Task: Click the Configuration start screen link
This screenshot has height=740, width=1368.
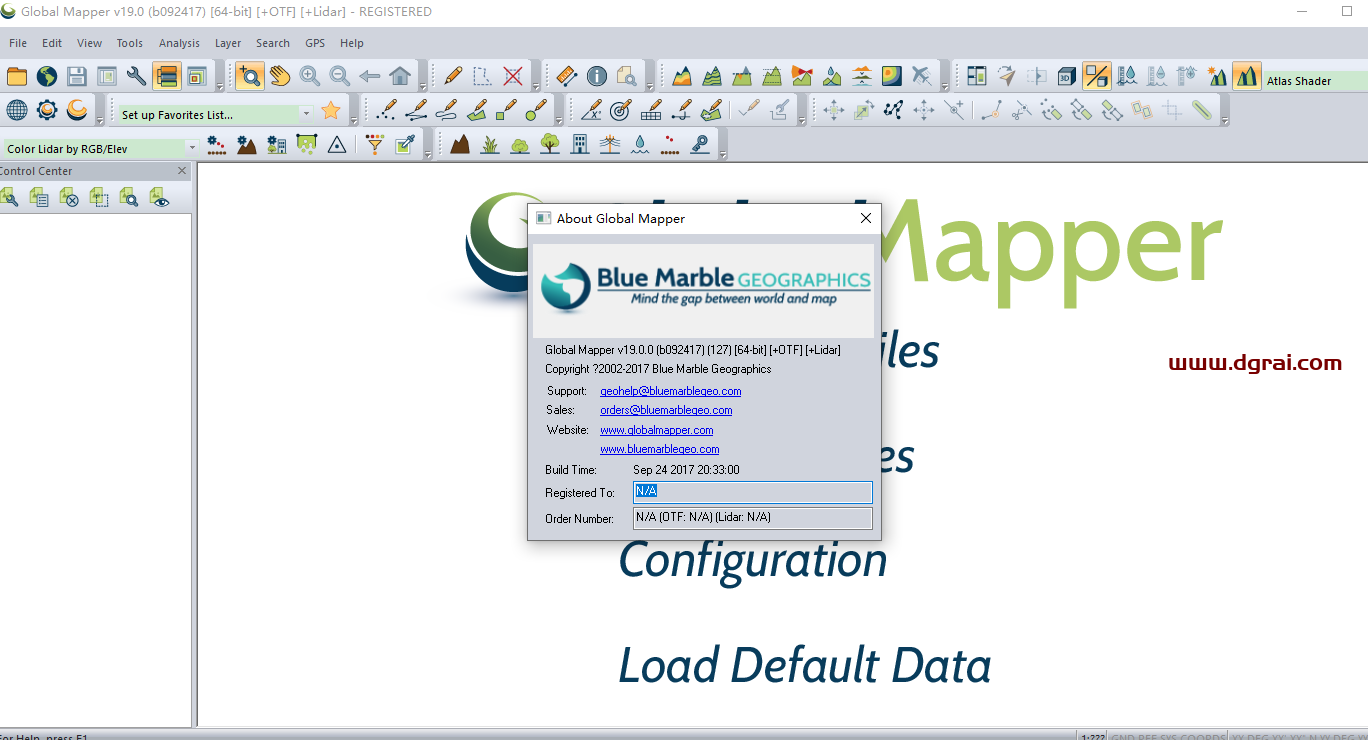Action: point(753,562)
